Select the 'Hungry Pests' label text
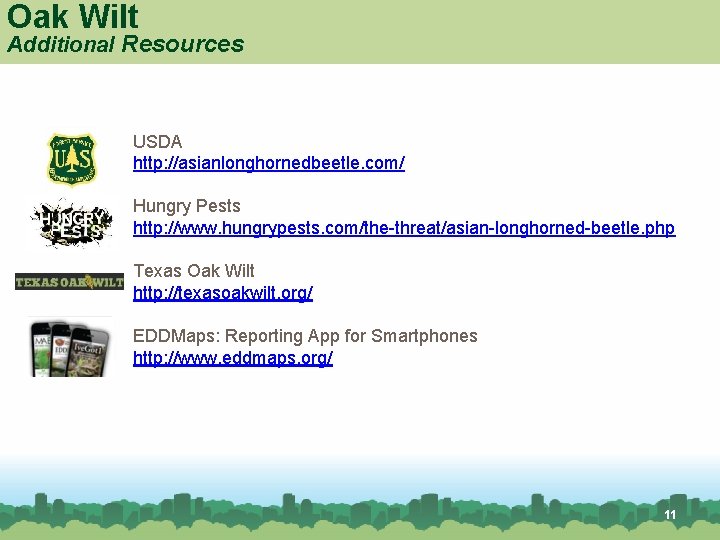720x540 pixels. [186, 206]
